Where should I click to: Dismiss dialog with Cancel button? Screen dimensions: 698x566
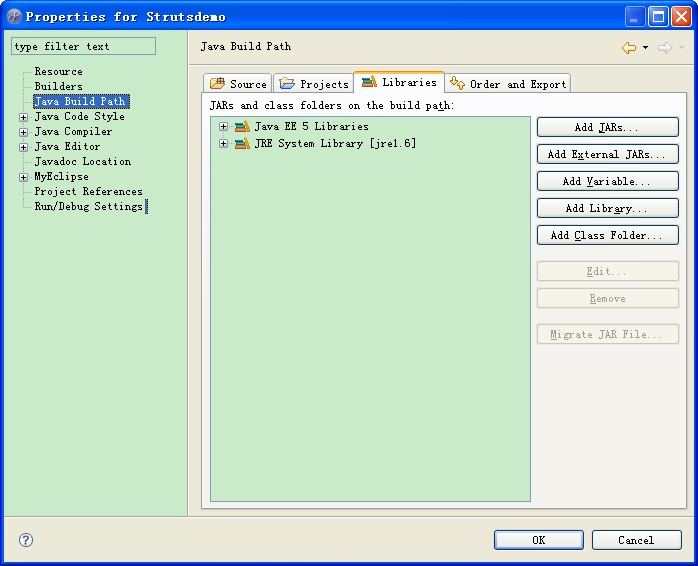coord(637,540)
